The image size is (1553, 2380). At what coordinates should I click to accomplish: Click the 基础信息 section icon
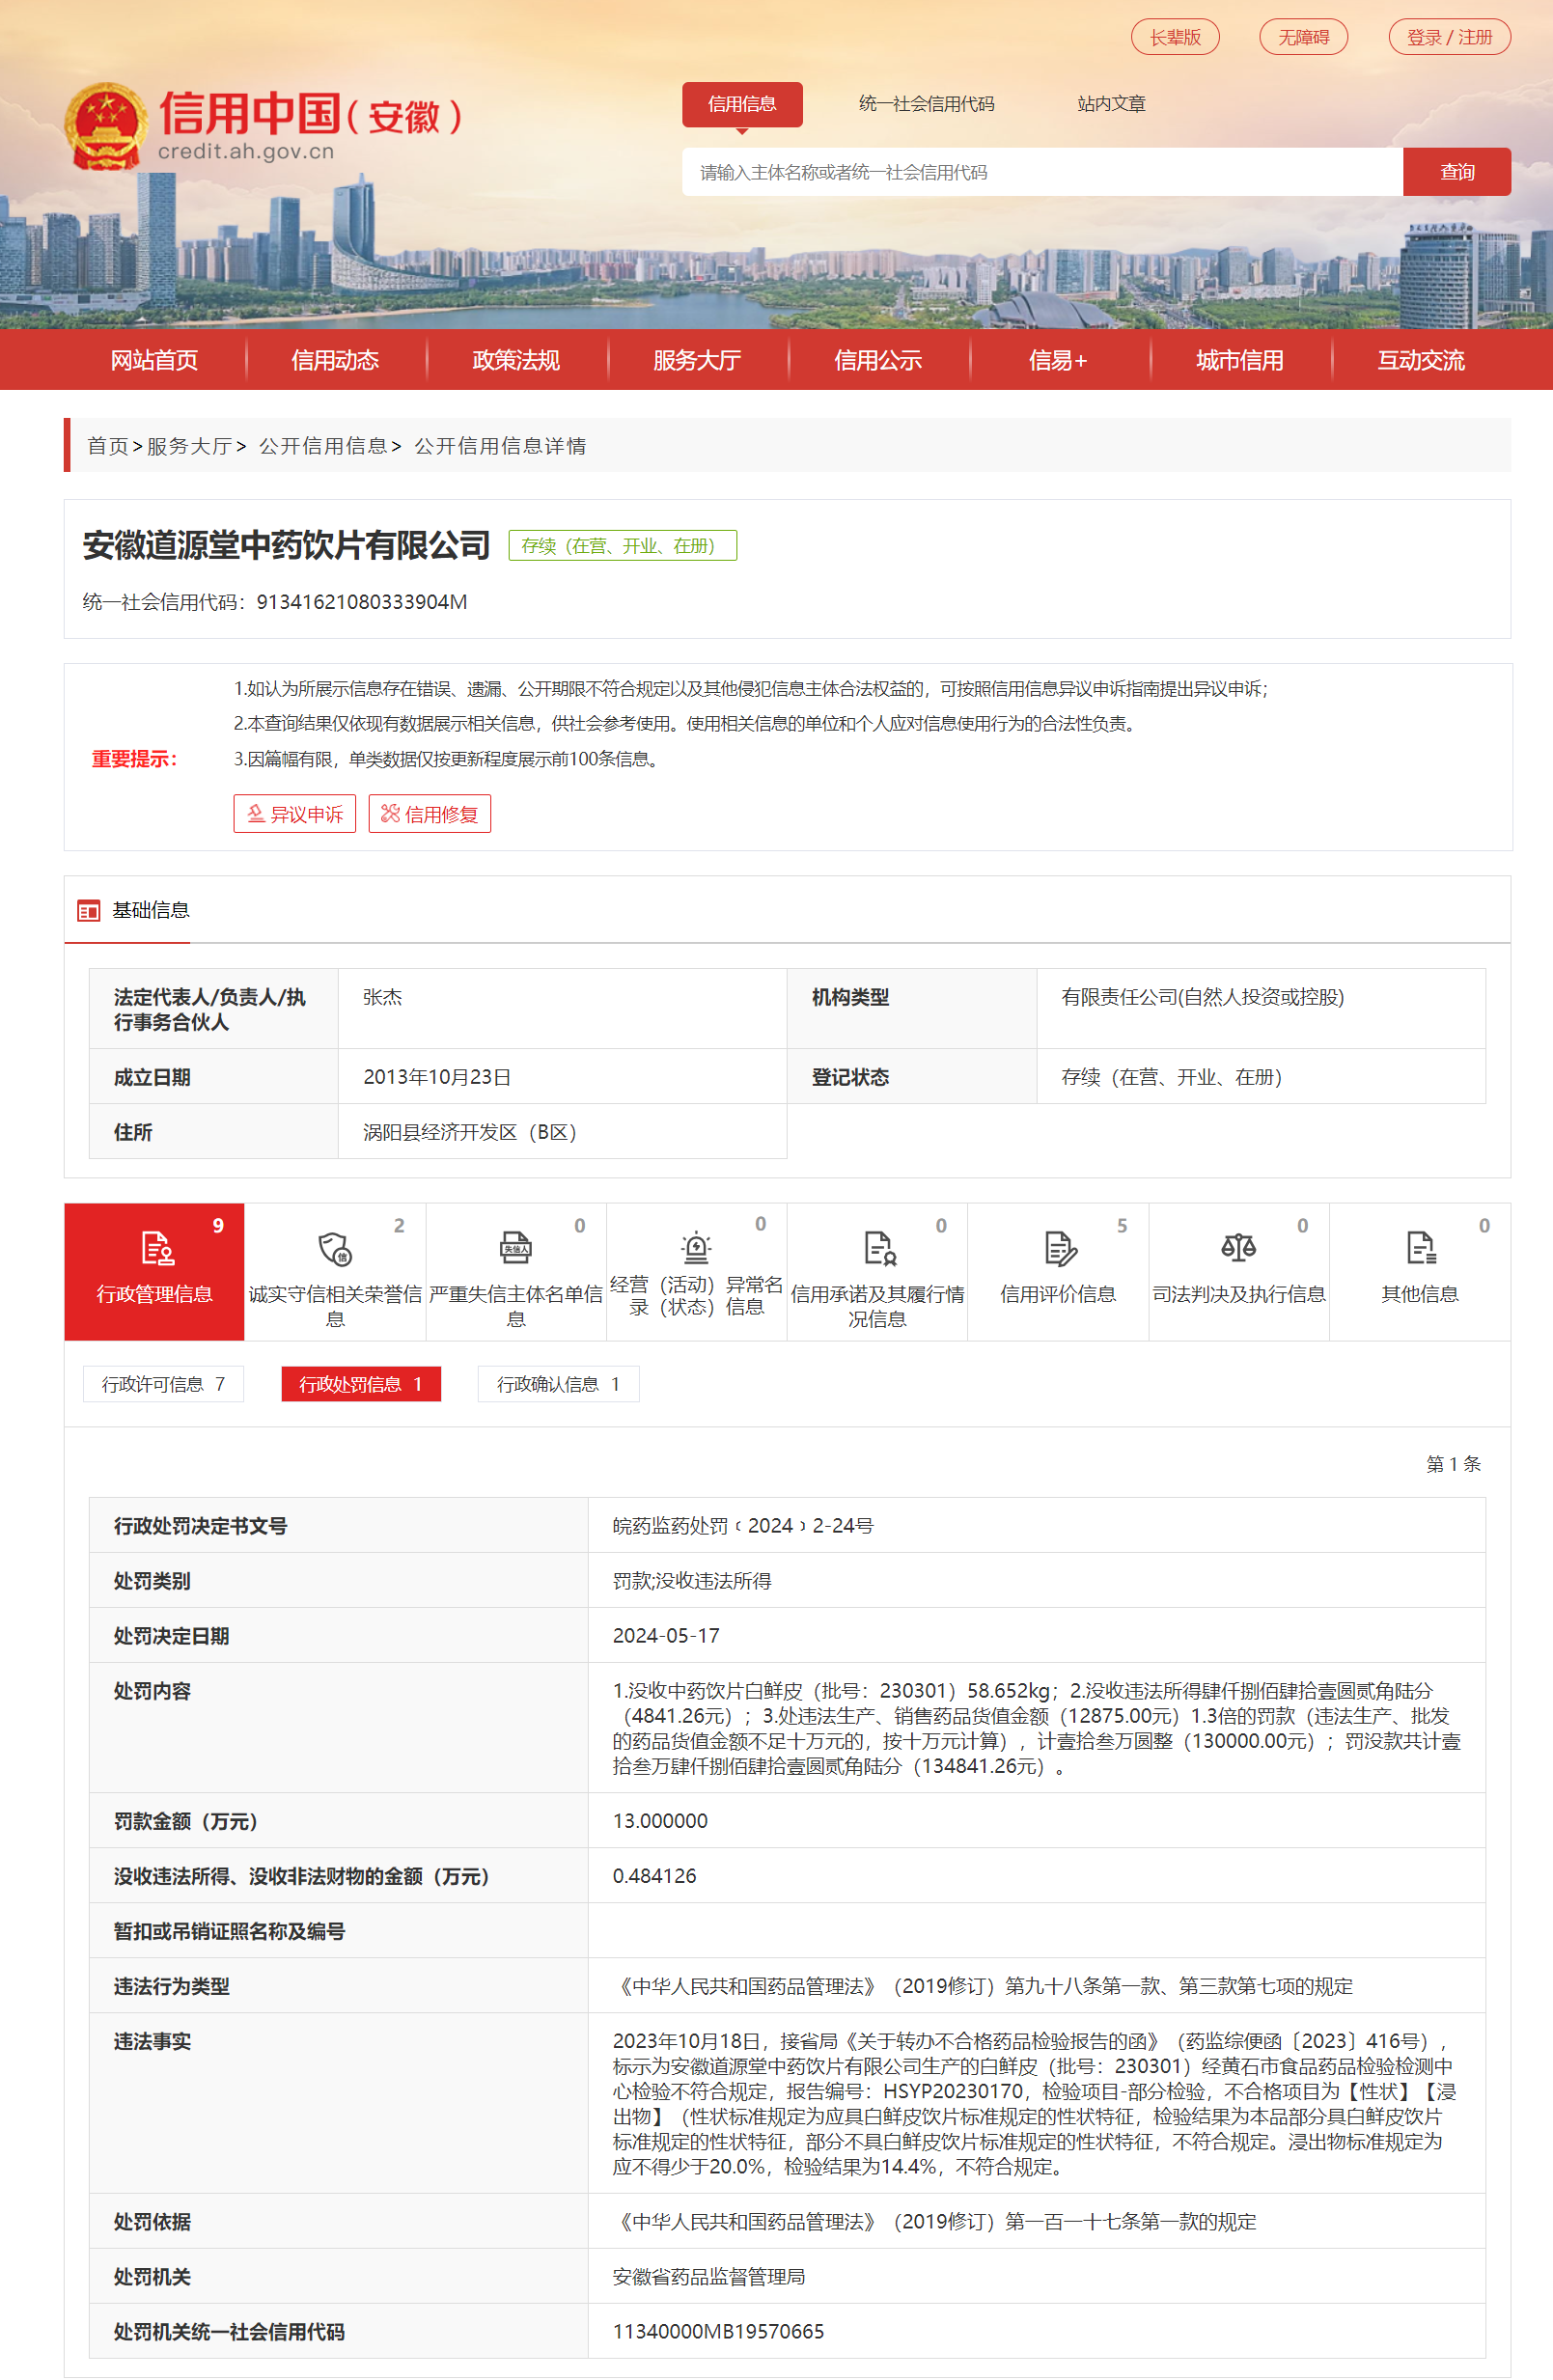coord(89,911)
